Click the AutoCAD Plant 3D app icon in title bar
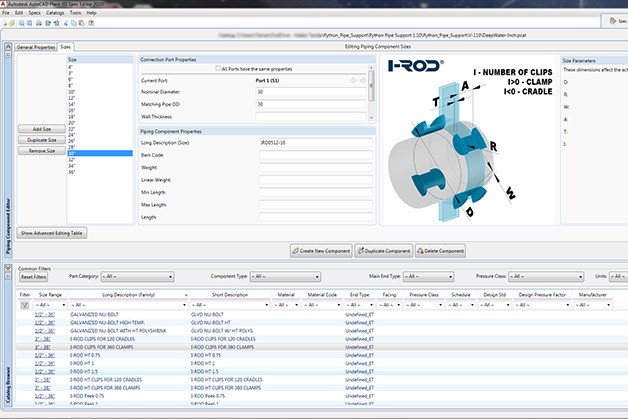 (x=5, y=4)
